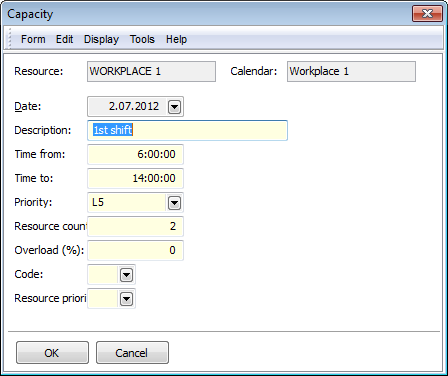
Task: Click the Calendar field Workplace 1
Action: point(351,71)
